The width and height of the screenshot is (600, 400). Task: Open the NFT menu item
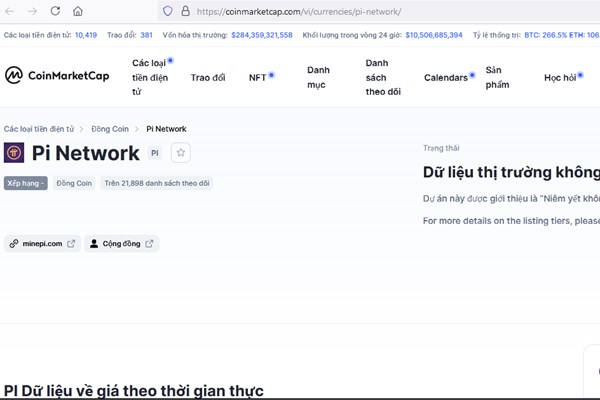[x=258, y=77]
